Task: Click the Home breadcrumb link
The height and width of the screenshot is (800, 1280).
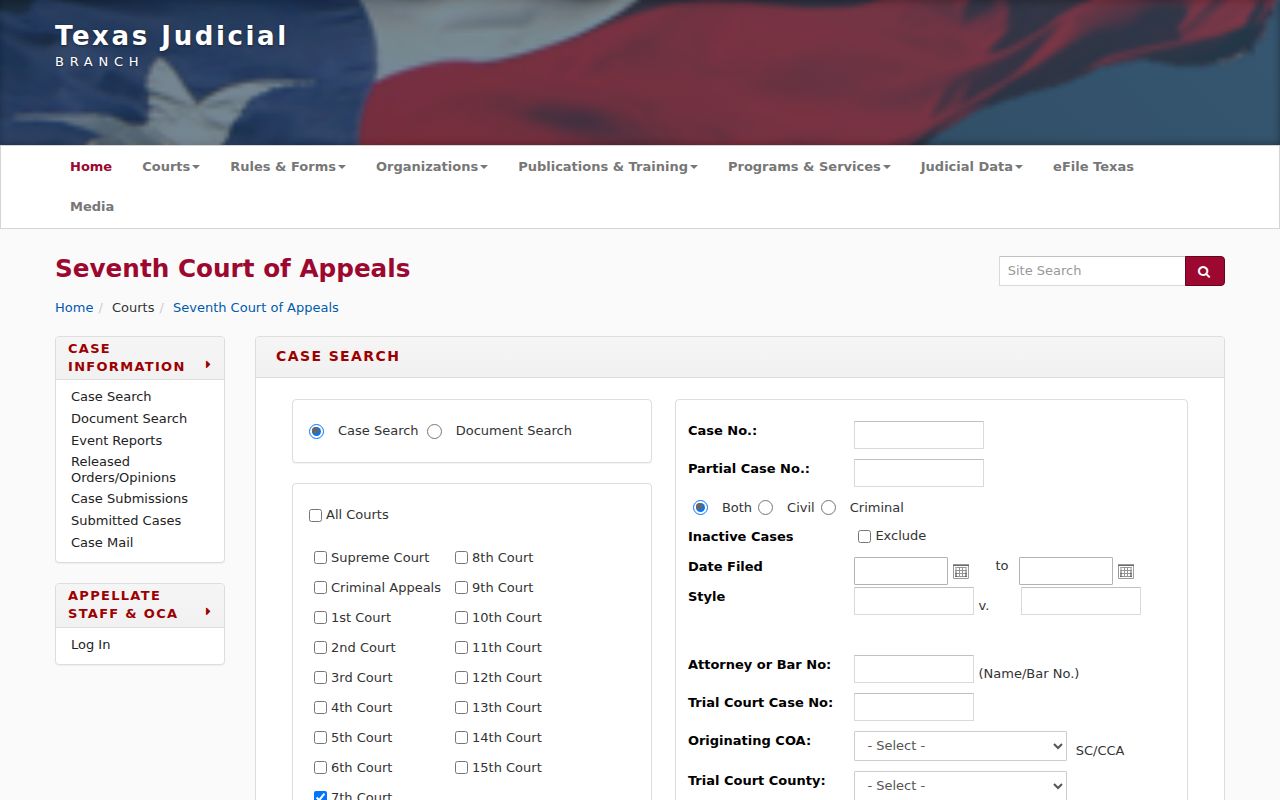Action: (x=74, y=308)
